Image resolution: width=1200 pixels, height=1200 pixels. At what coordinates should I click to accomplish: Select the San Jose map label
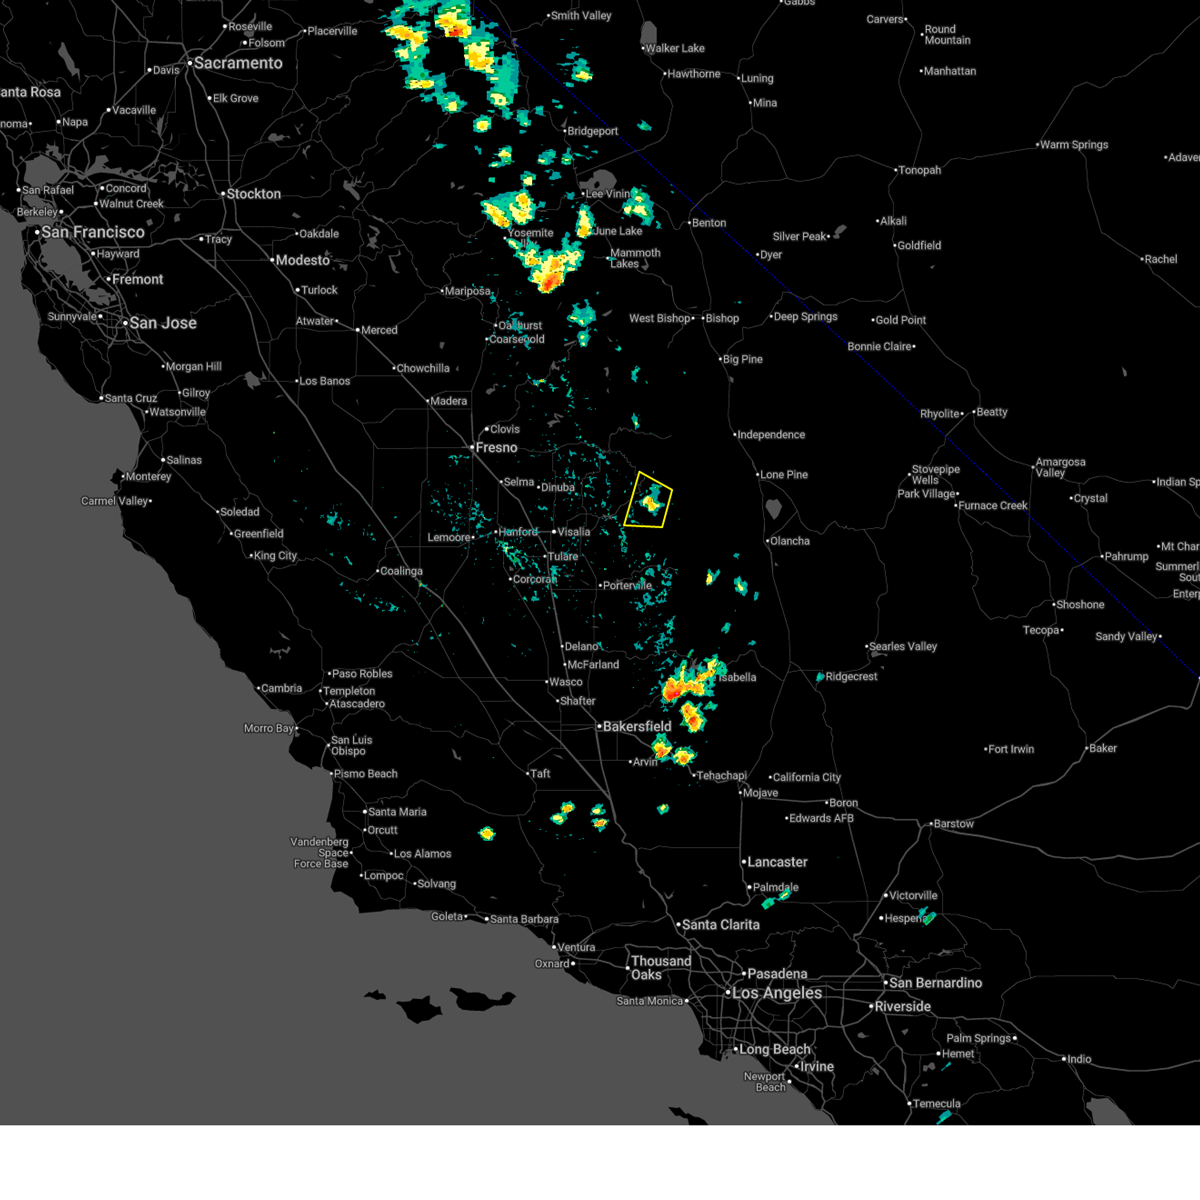[163, 323]
